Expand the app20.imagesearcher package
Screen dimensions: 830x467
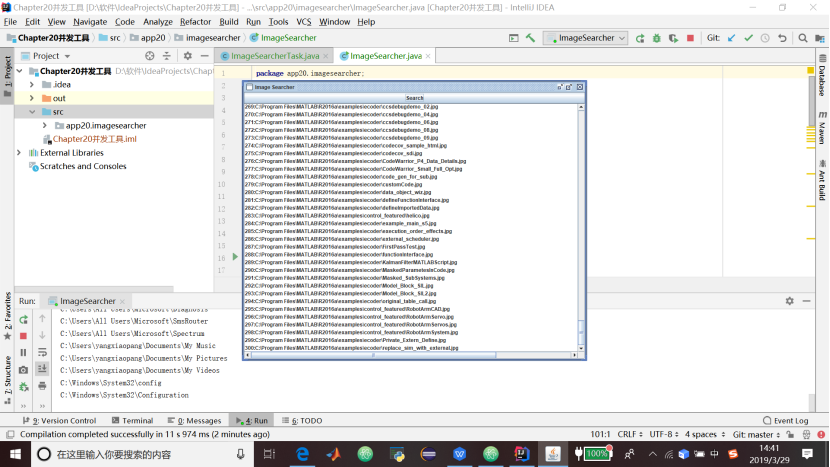45,125
